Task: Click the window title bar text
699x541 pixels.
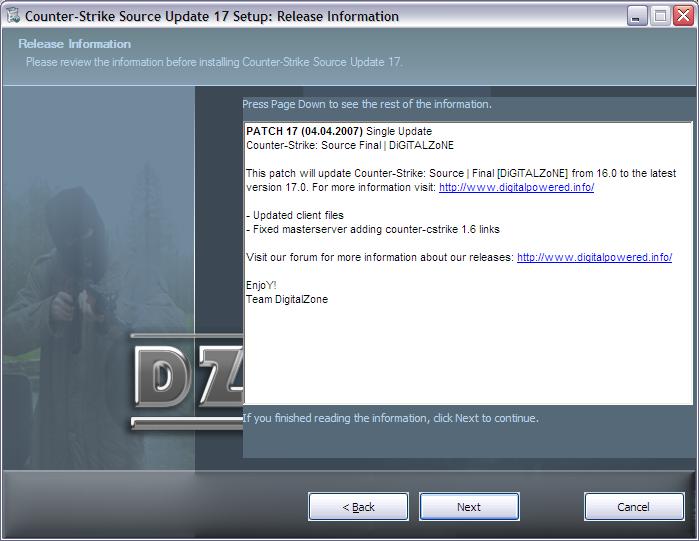Action: pos(212,16)
